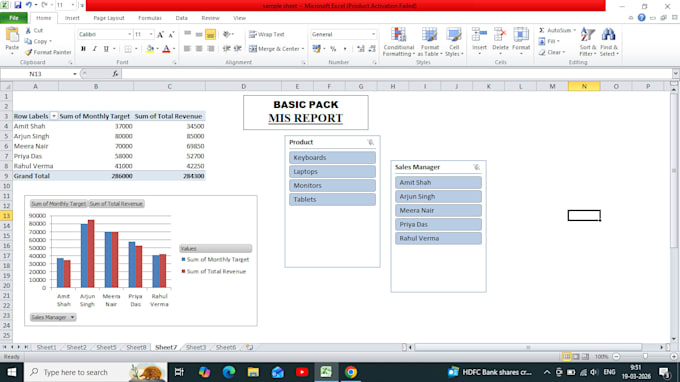The height and width of the screenshot is (382, 680).
Task: Select Amit Shah in Sales Manager slicer
Action: tap(438, 183)
